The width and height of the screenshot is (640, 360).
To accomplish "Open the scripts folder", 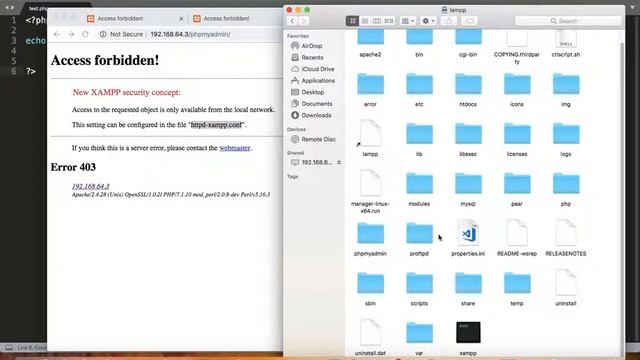I will (419, 284).
